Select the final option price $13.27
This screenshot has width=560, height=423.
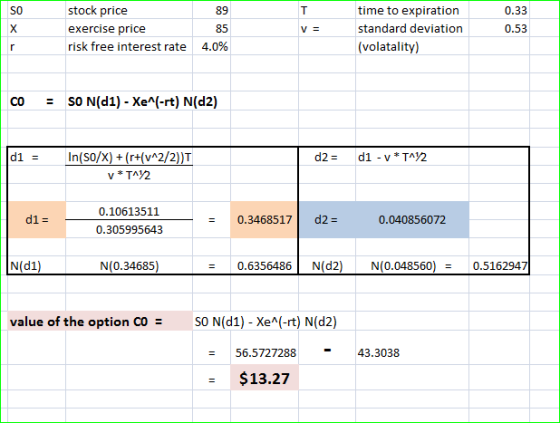(x=264, y=378)
